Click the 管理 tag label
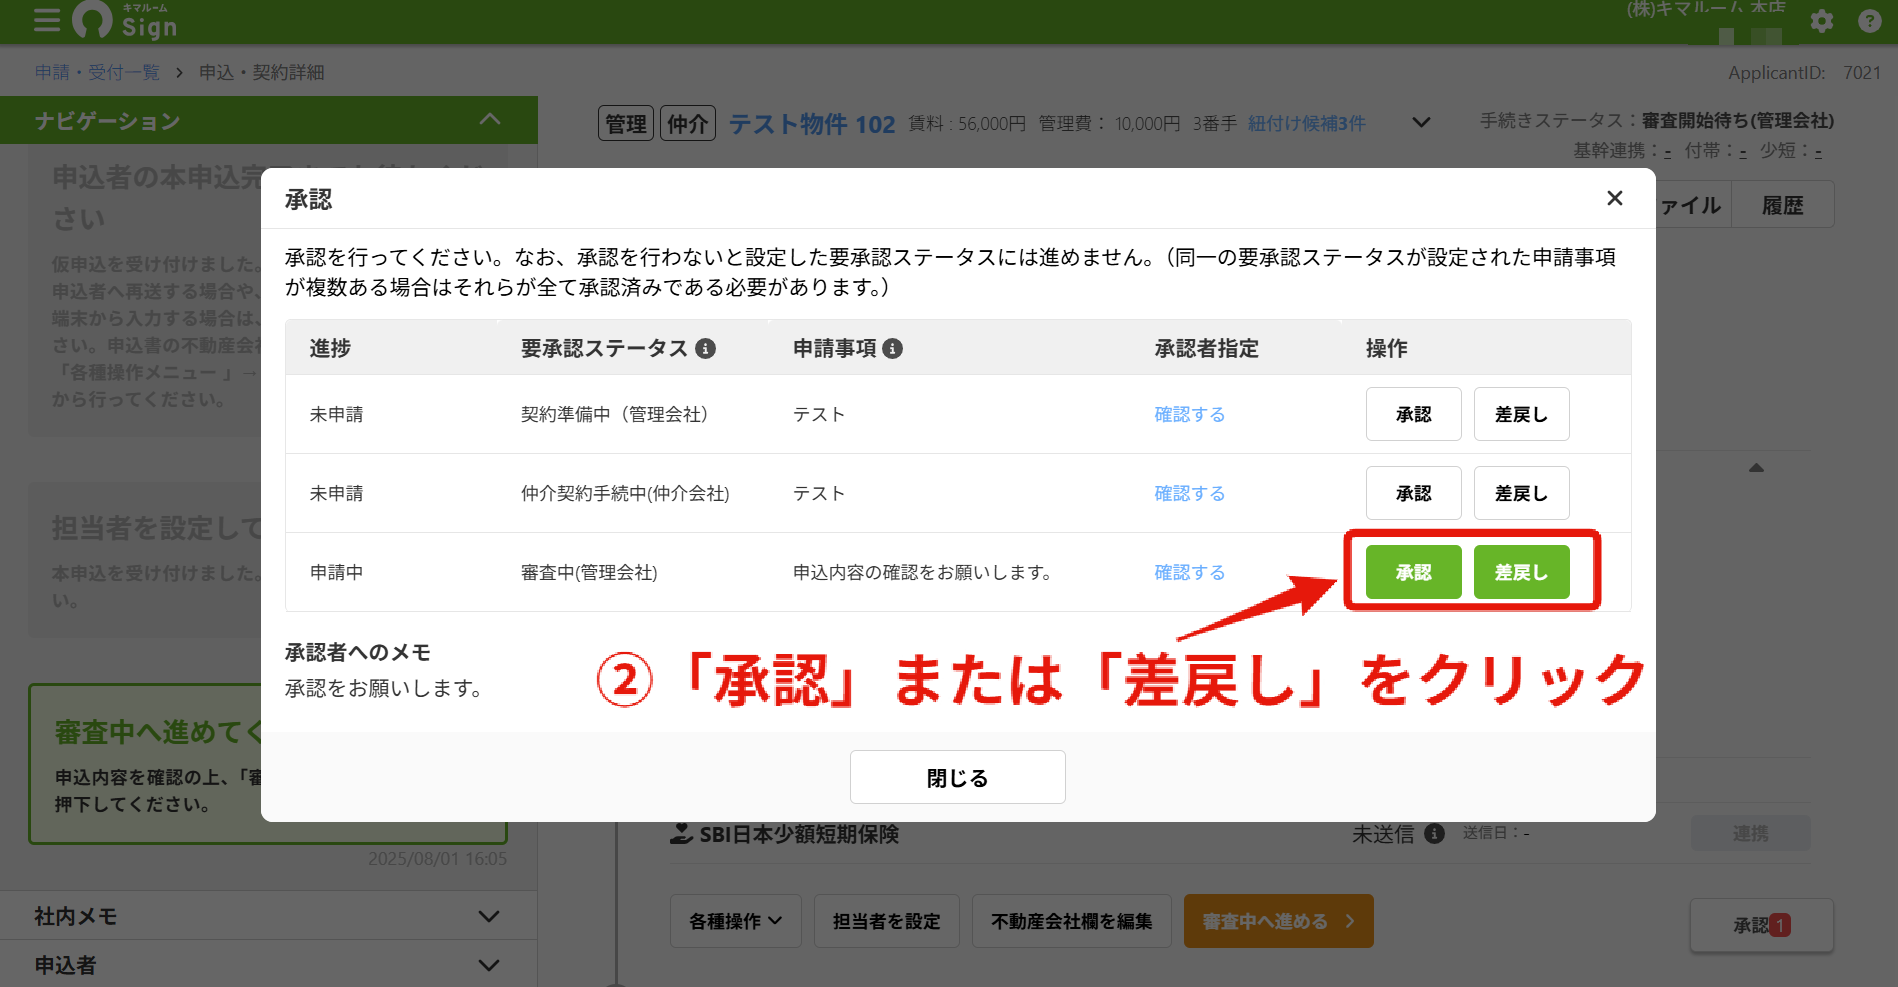The height and width of the screenshot is (987, 1898). point(626,123)
